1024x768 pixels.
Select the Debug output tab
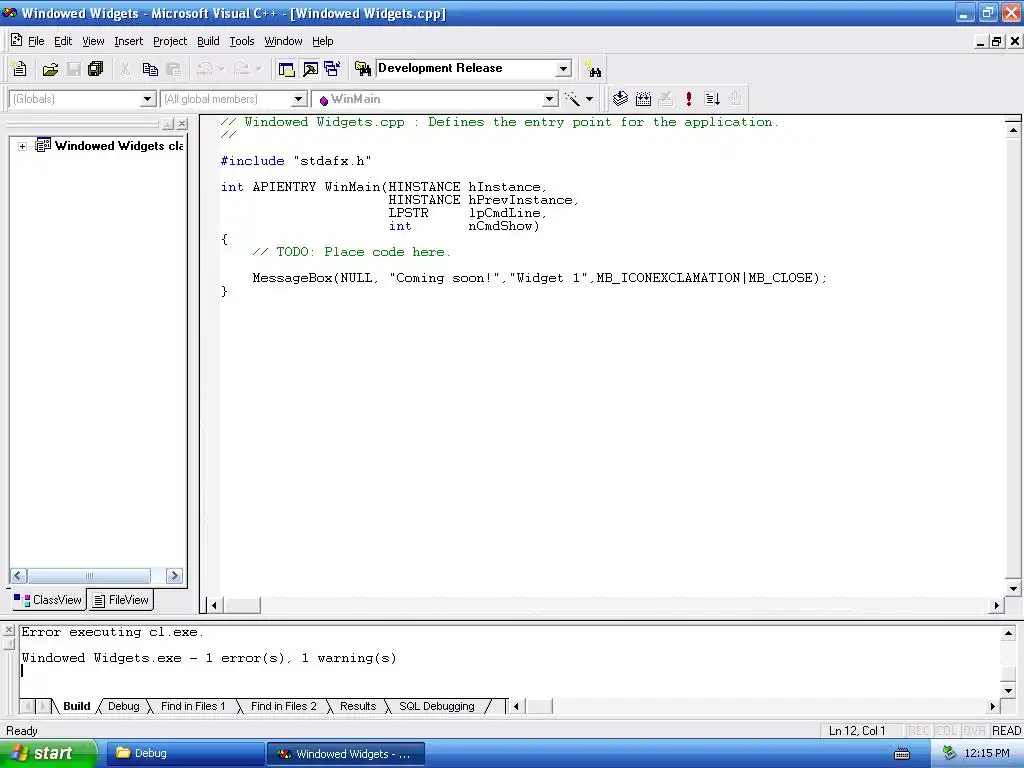point(123,706)
